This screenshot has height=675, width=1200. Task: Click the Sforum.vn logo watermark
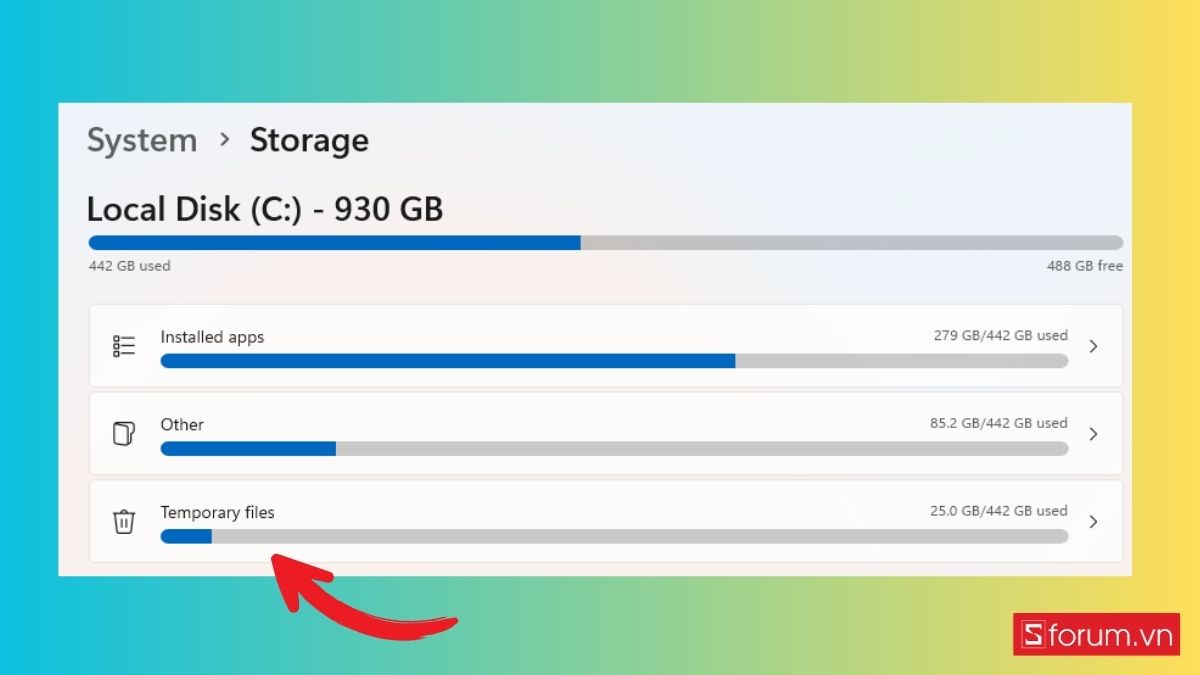pyautogui.click(x=1096, y=634)
